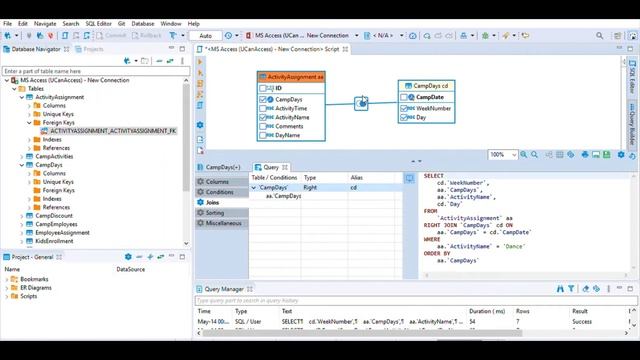This screenshot has width=640, height=360.
Task: Check the Comments column checkbox
Action: pyautogui.click(x=263, y=127)
